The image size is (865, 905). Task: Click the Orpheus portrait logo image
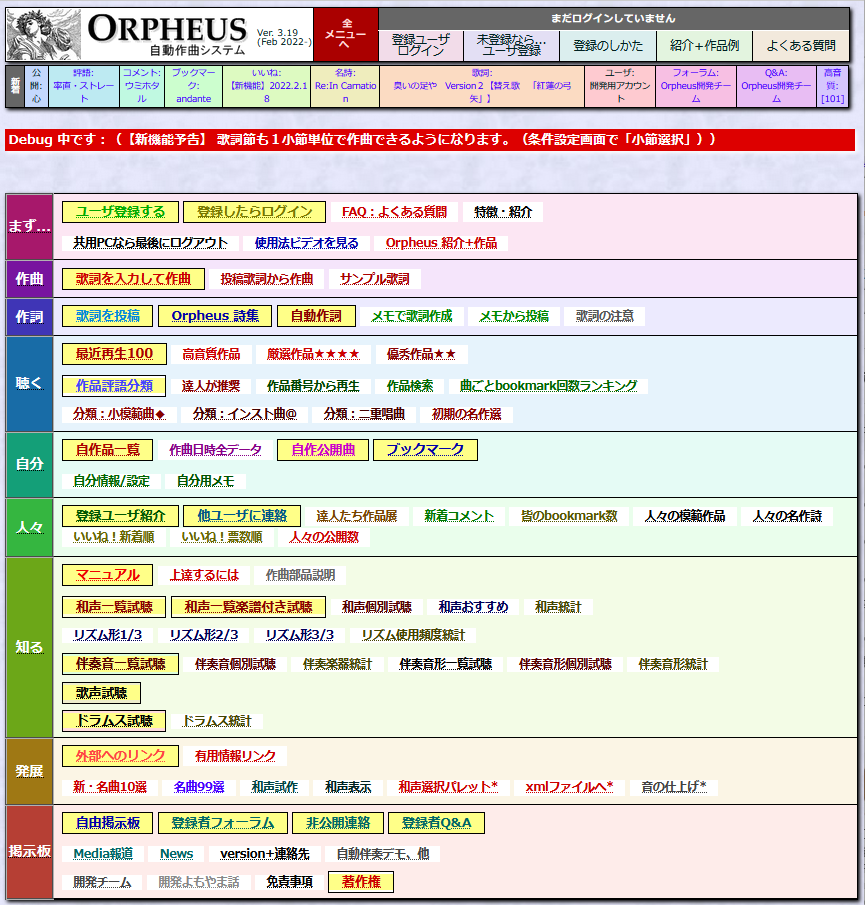point(44,35)
